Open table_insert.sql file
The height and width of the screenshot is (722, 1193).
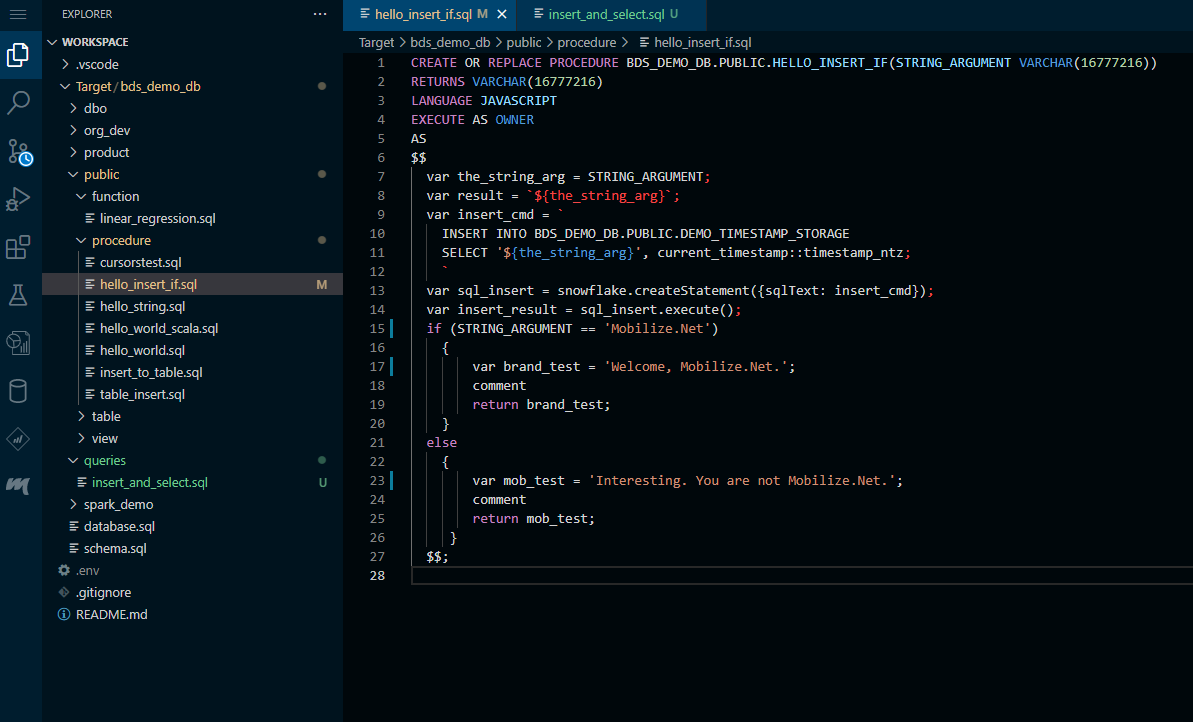(x=192, y=395)
